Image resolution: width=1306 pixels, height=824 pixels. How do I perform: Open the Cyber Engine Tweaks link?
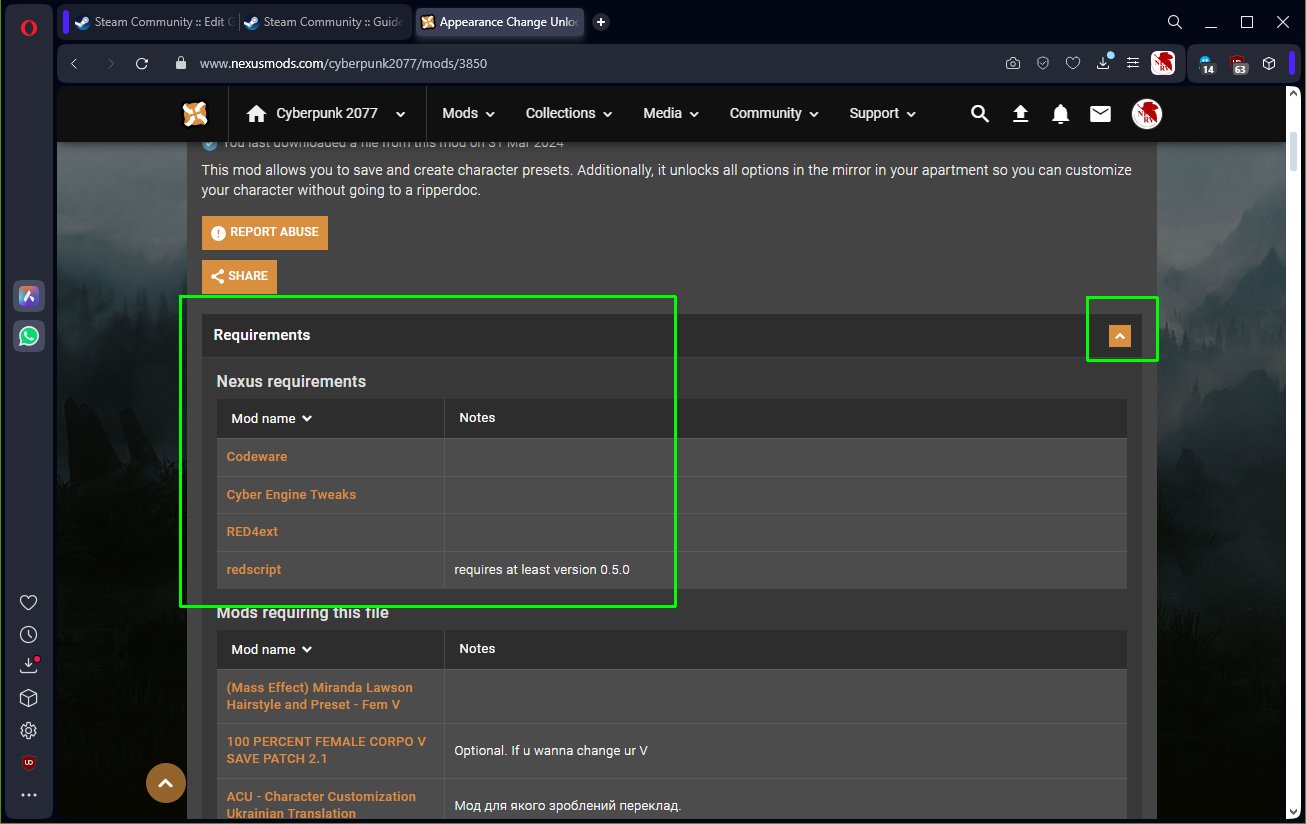[291, 495]
